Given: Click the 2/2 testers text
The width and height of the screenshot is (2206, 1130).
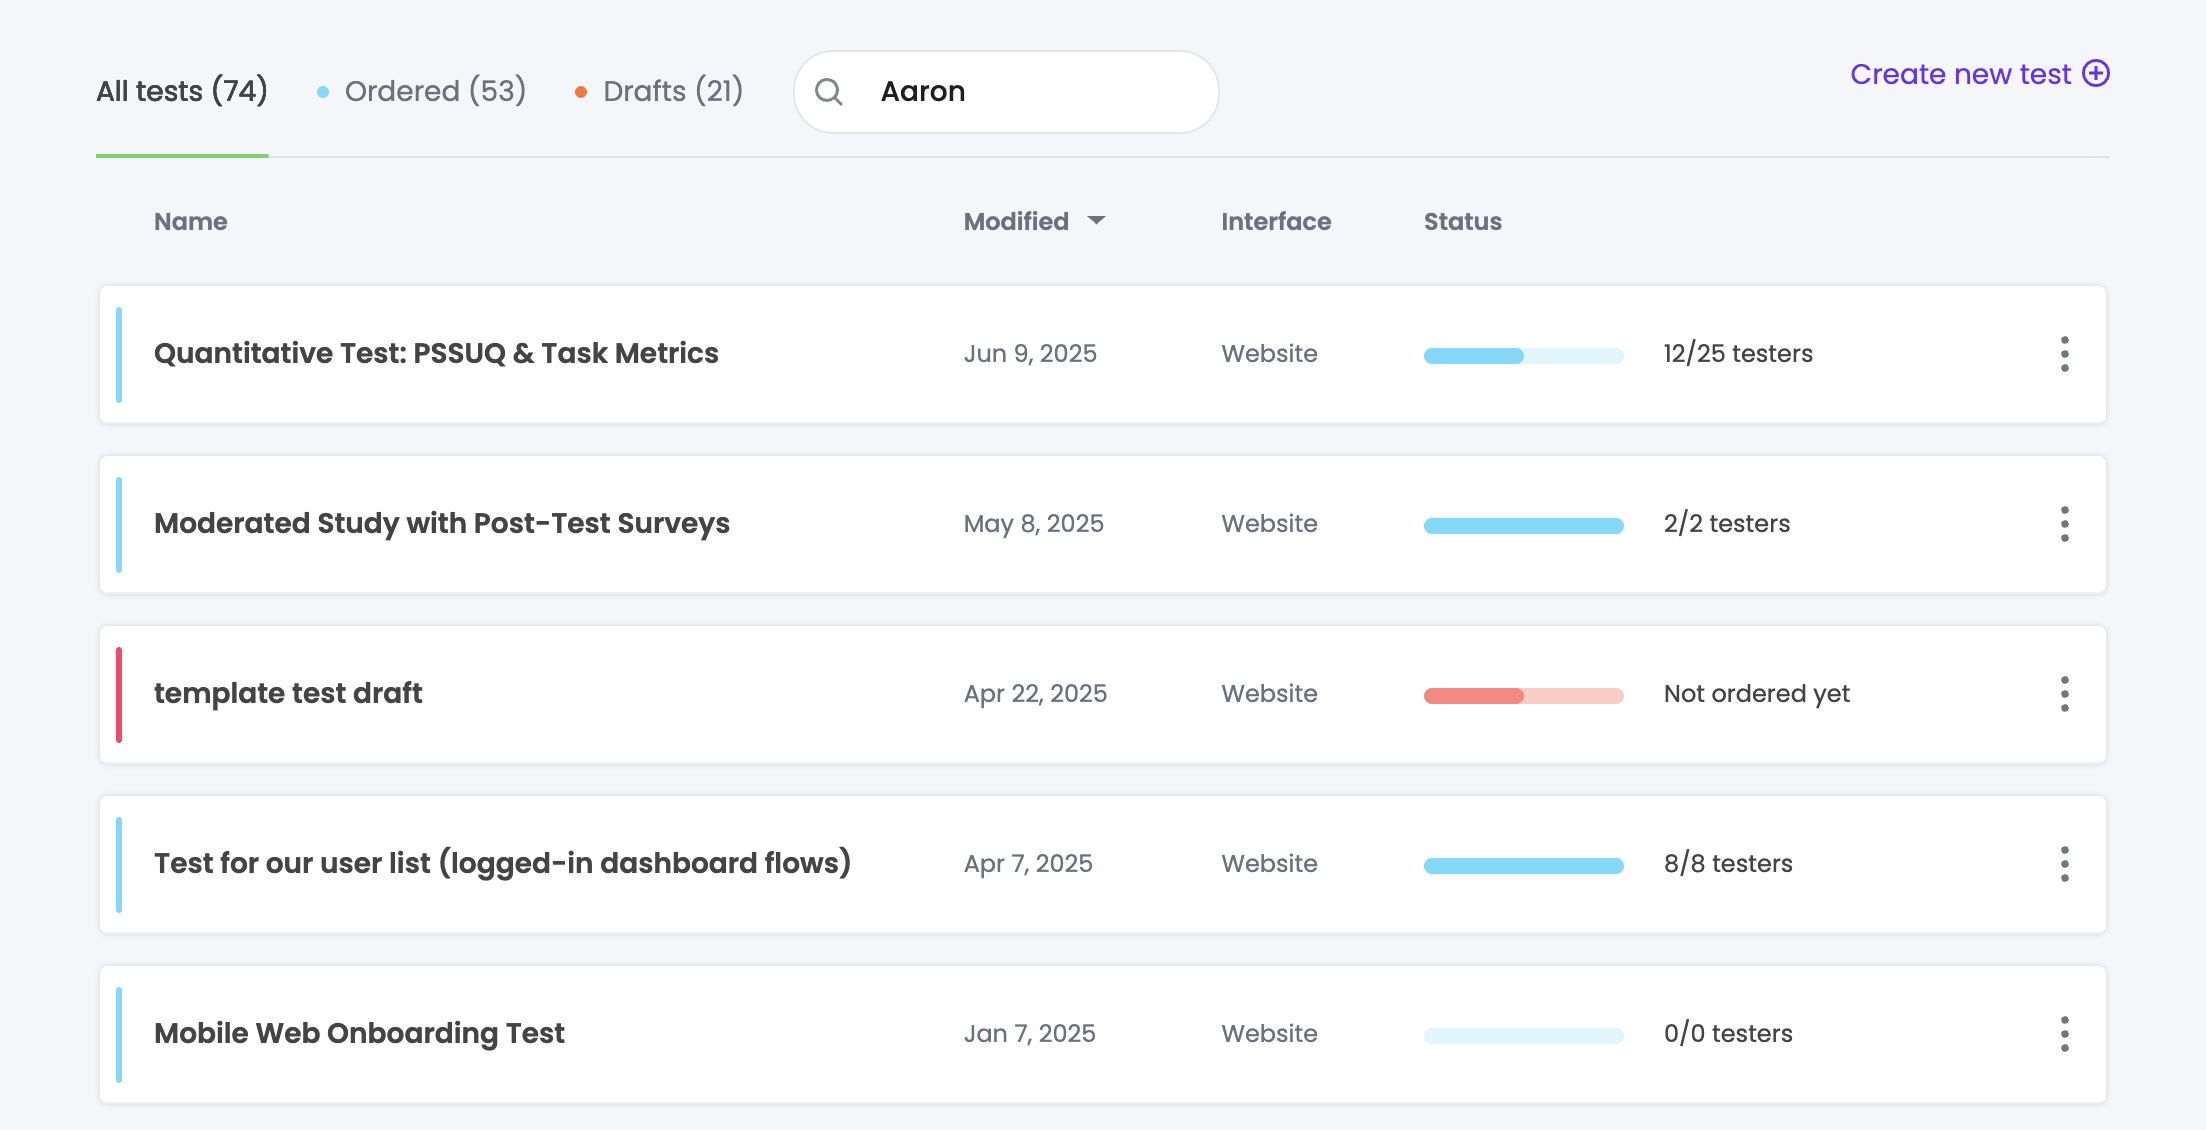Looking at the screenshot, I should click(1727, 523).
